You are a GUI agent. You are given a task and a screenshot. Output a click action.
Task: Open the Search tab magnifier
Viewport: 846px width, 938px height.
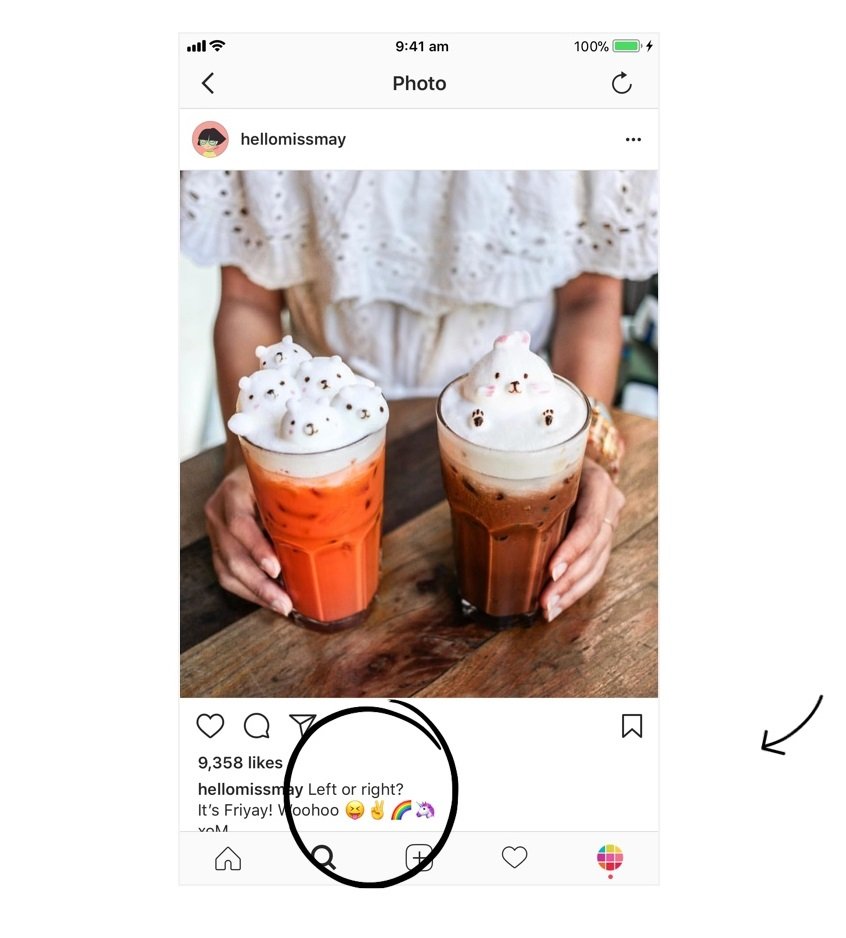[324, 857]
